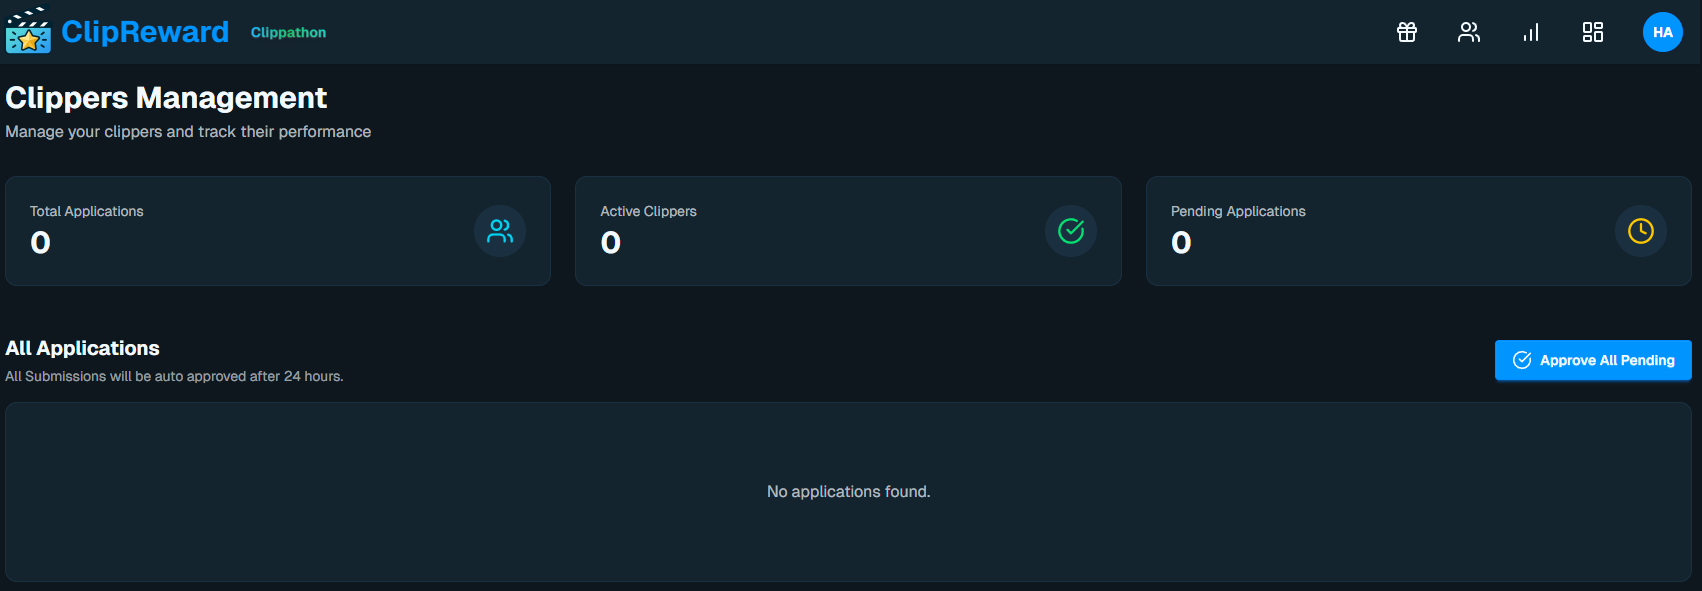Click the ClipReward clapperboard logo icon
This screenshot has width=1702, height=591.
pos(28,31)
